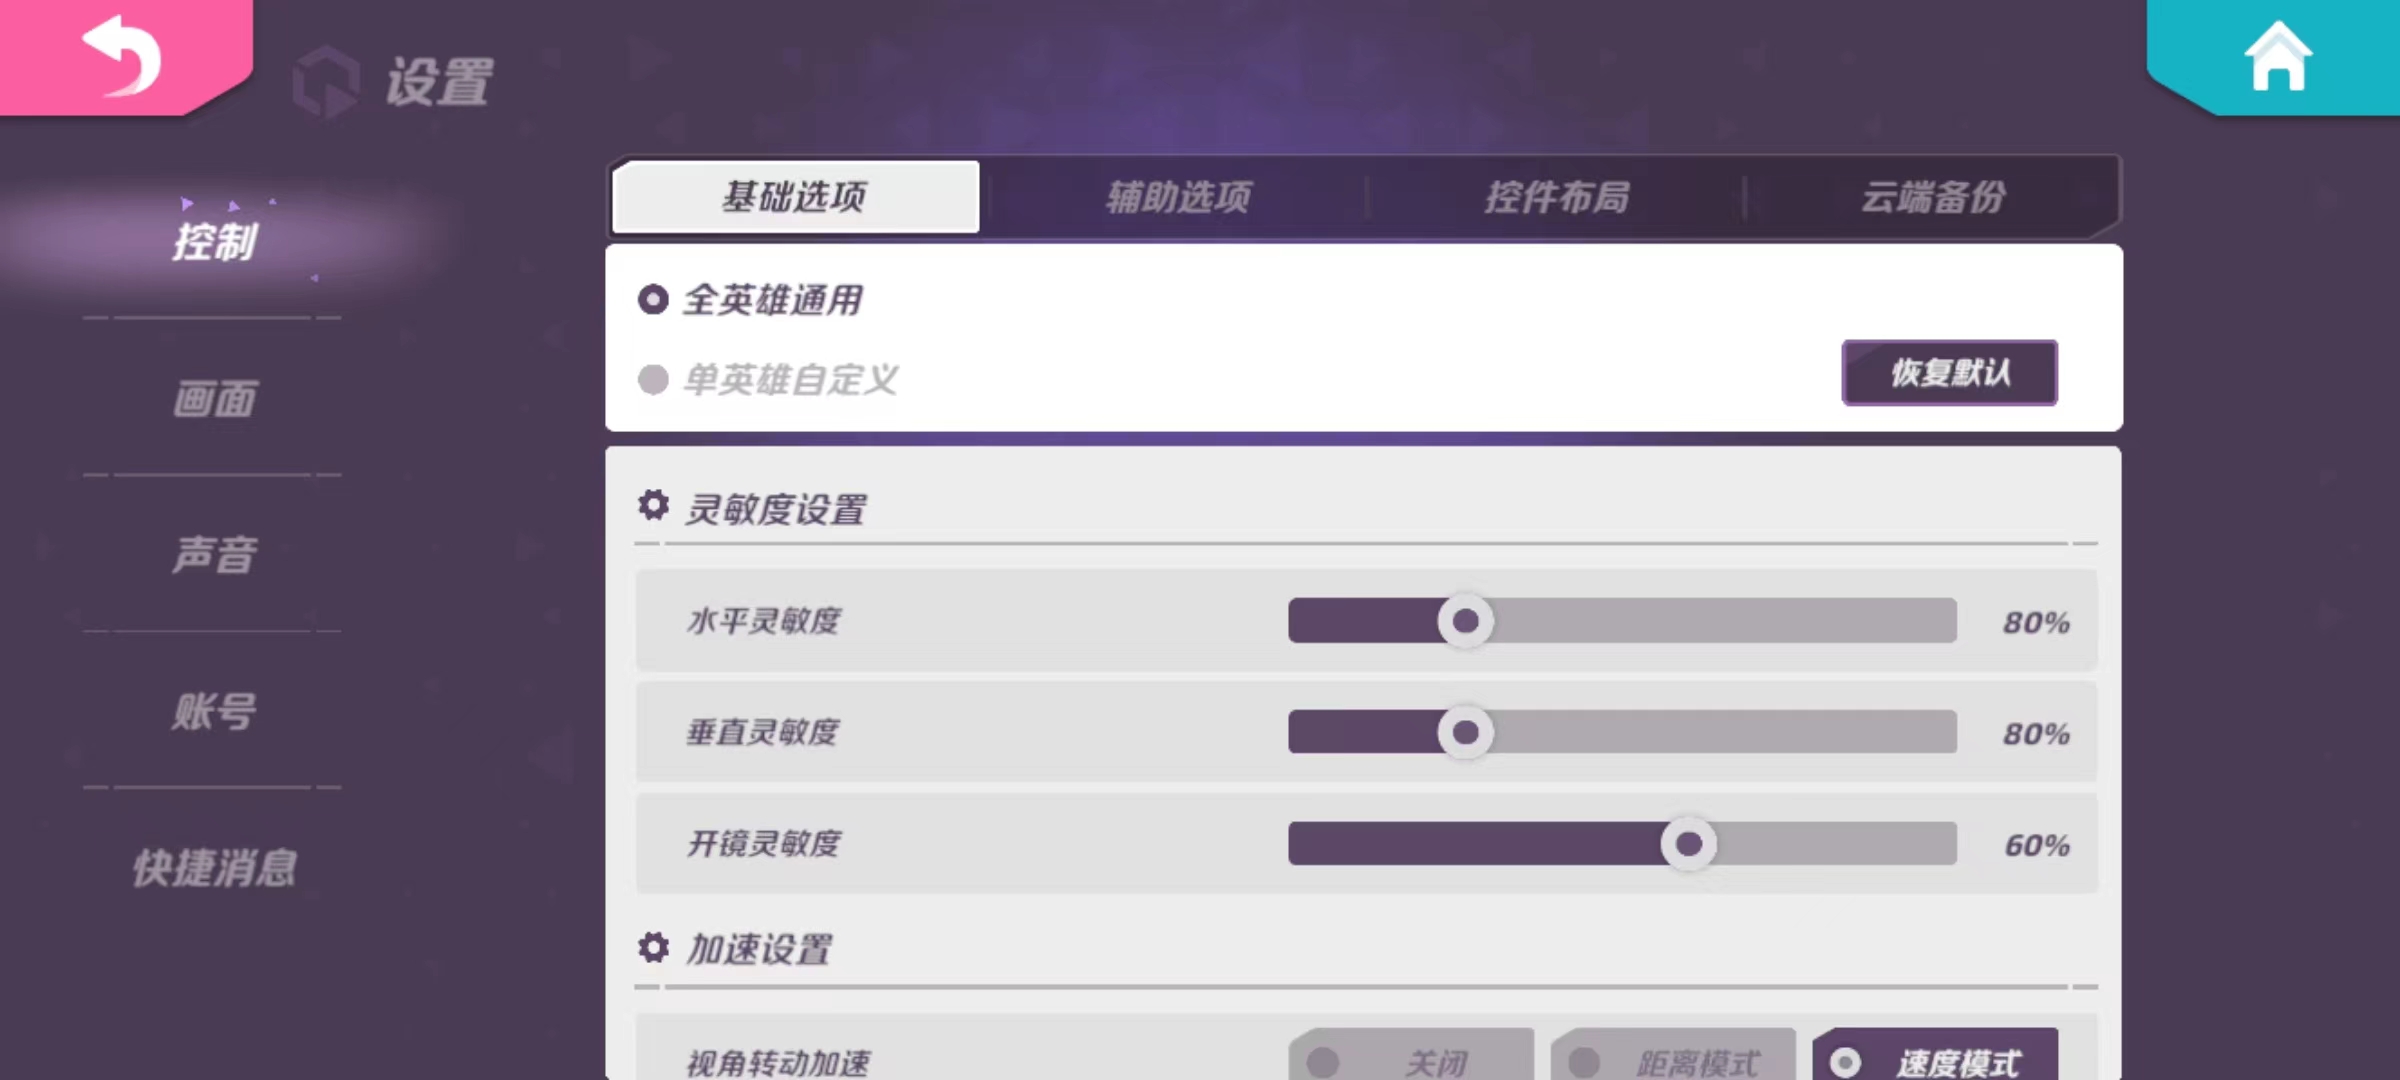
Task: Switch to the 基础选项 tab
Action: click(795, 197)
